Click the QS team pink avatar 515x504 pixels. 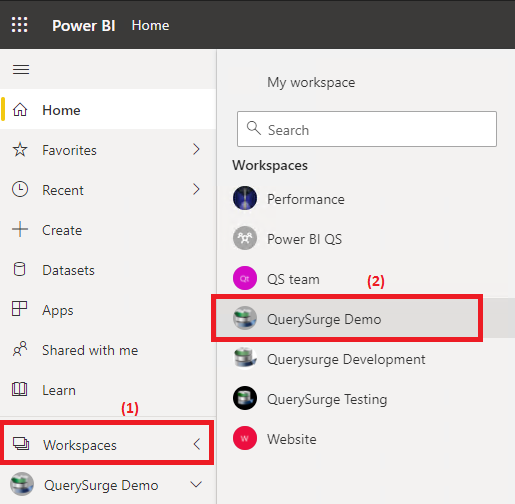point(245,278)
